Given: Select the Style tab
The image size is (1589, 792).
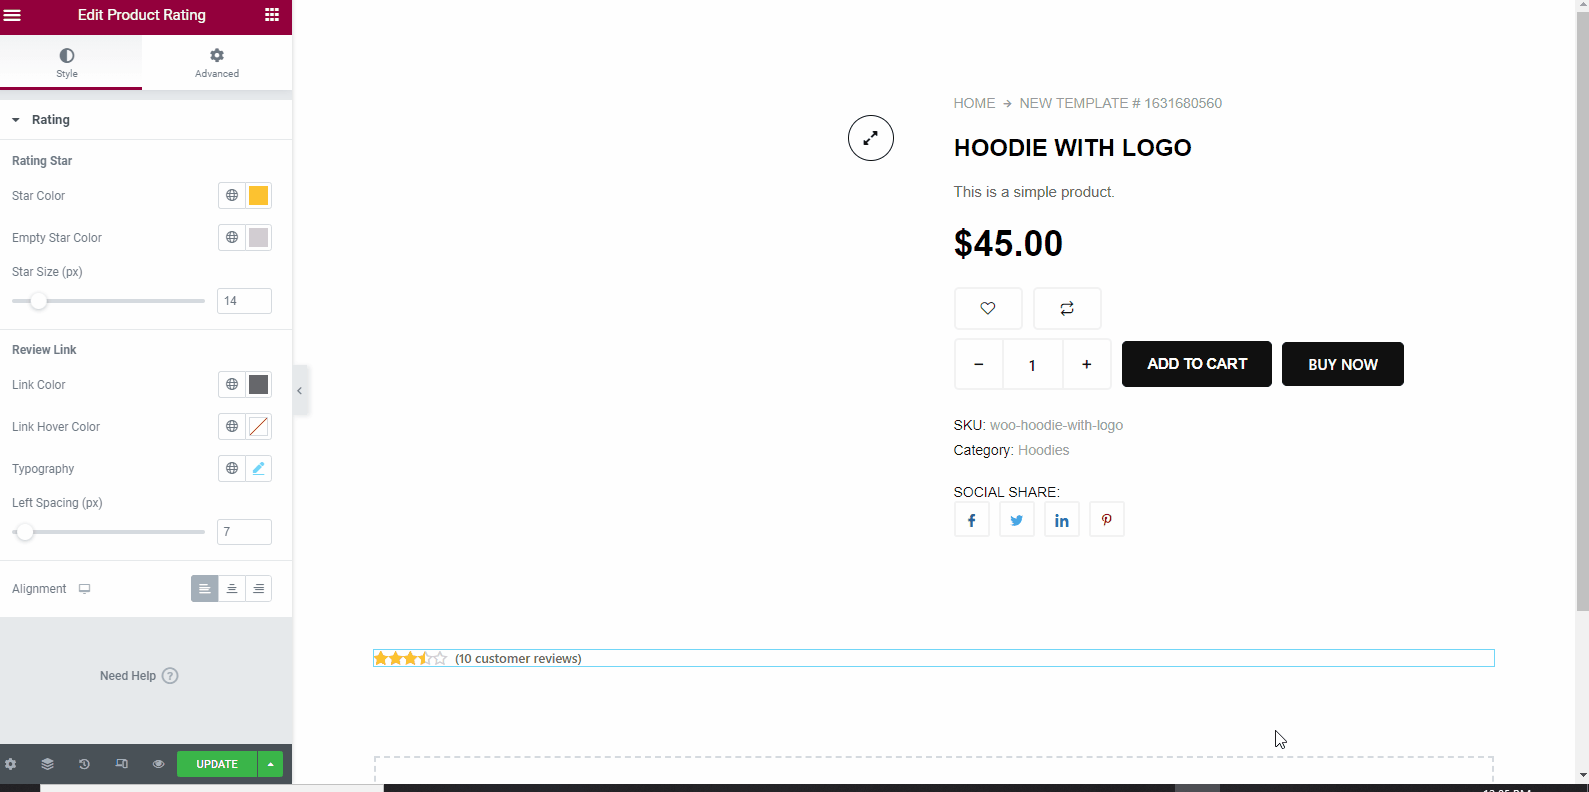Looking at the screenshot, I should click(x=67, y=62).
